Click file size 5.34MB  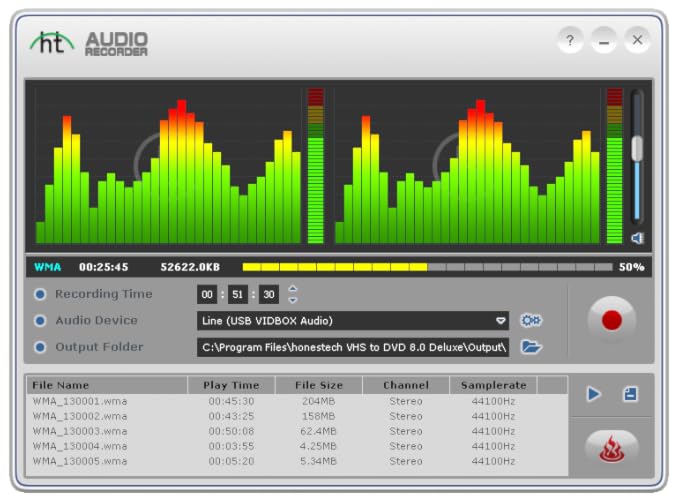[x=318, y=461]
